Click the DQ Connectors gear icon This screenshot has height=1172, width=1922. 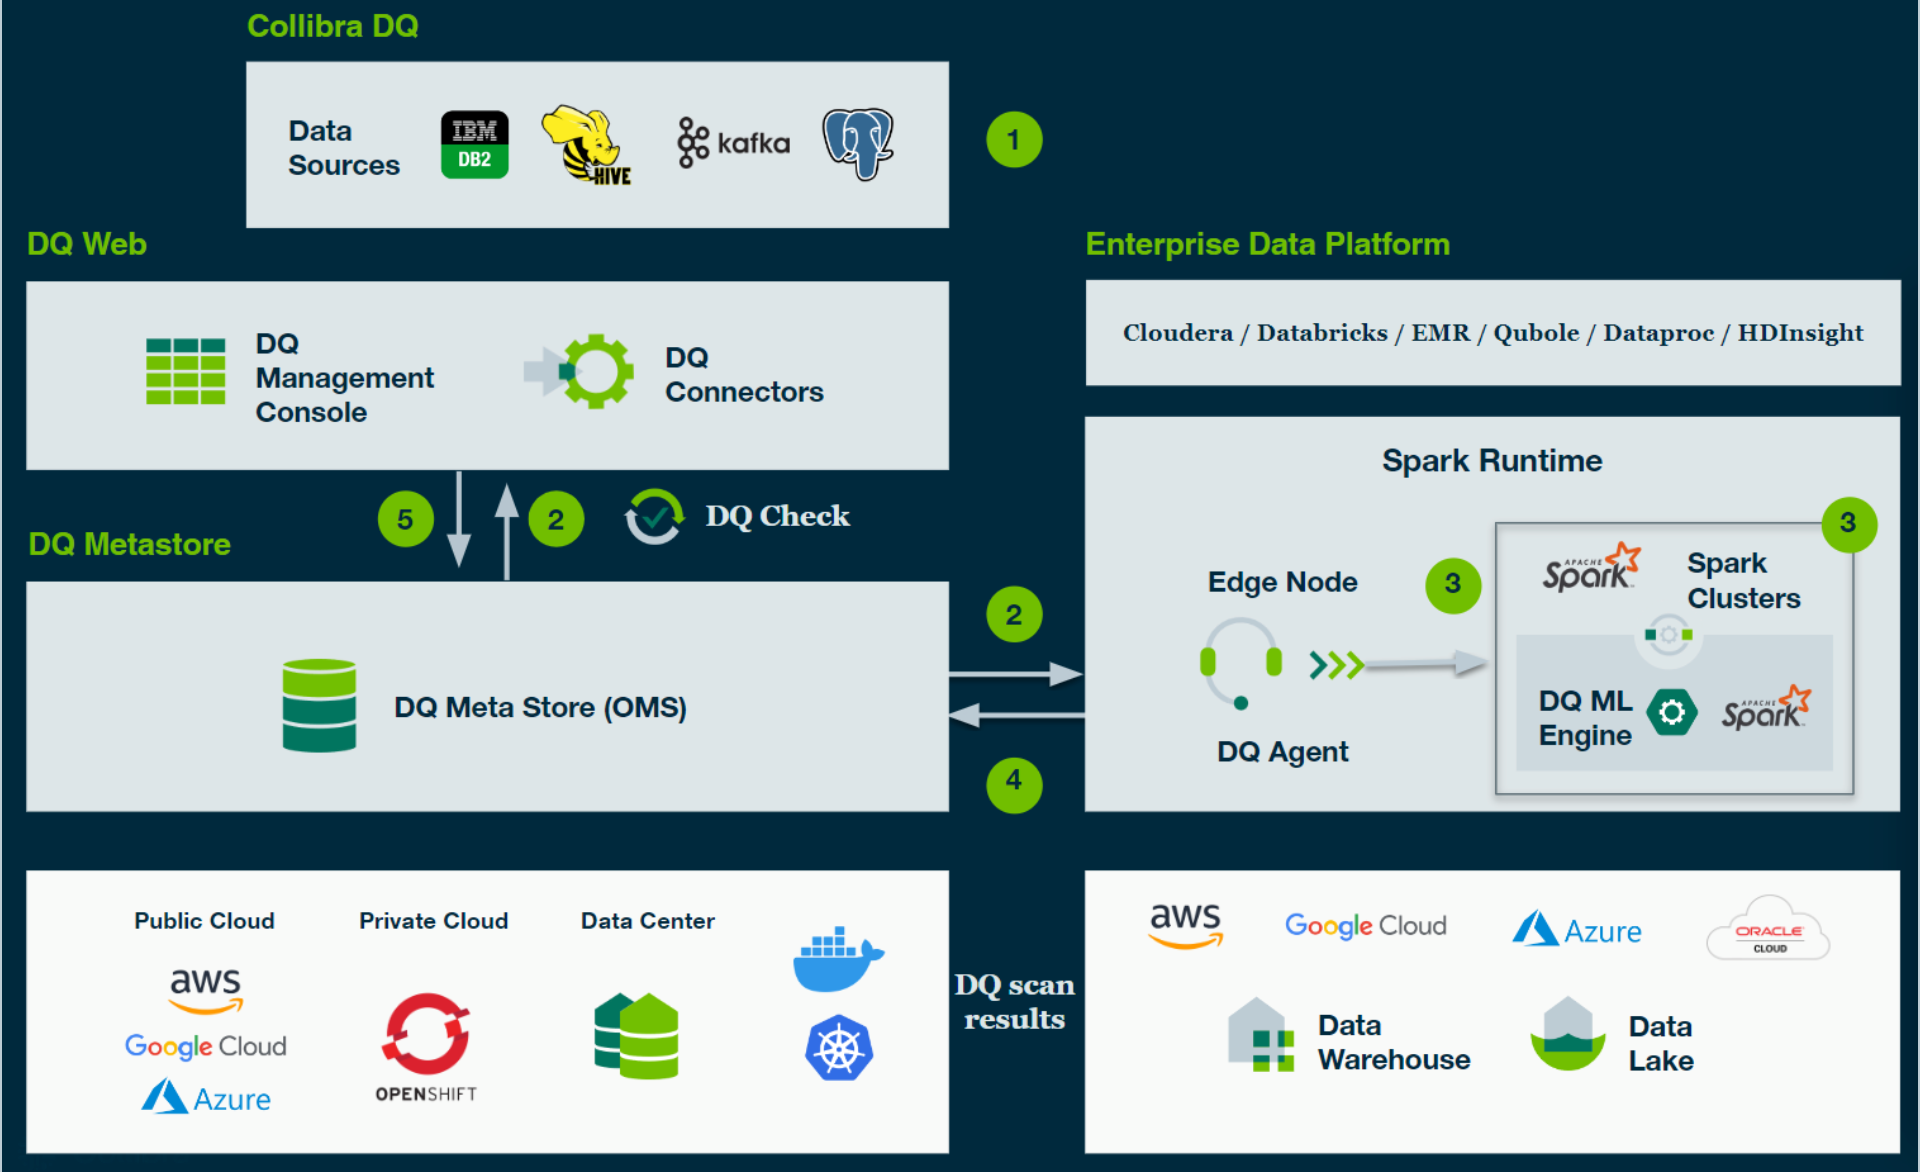594,371
